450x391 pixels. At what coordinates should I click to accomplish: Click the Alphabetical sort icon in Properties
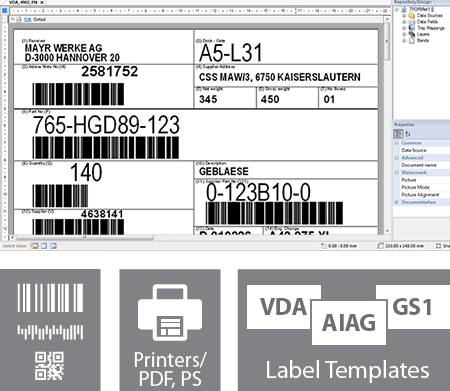click(x=408, y=134)
